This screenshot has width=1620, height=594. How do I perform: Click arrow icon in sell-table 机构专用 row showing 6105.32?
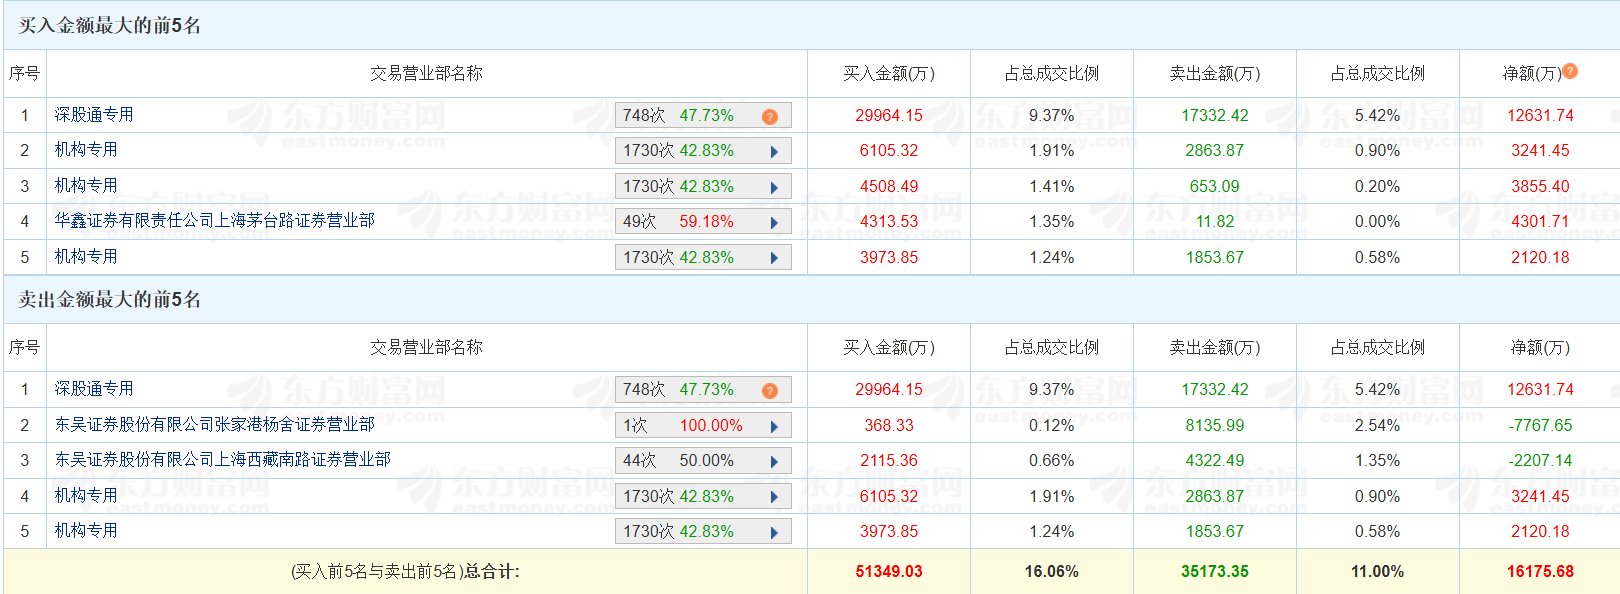774,498
